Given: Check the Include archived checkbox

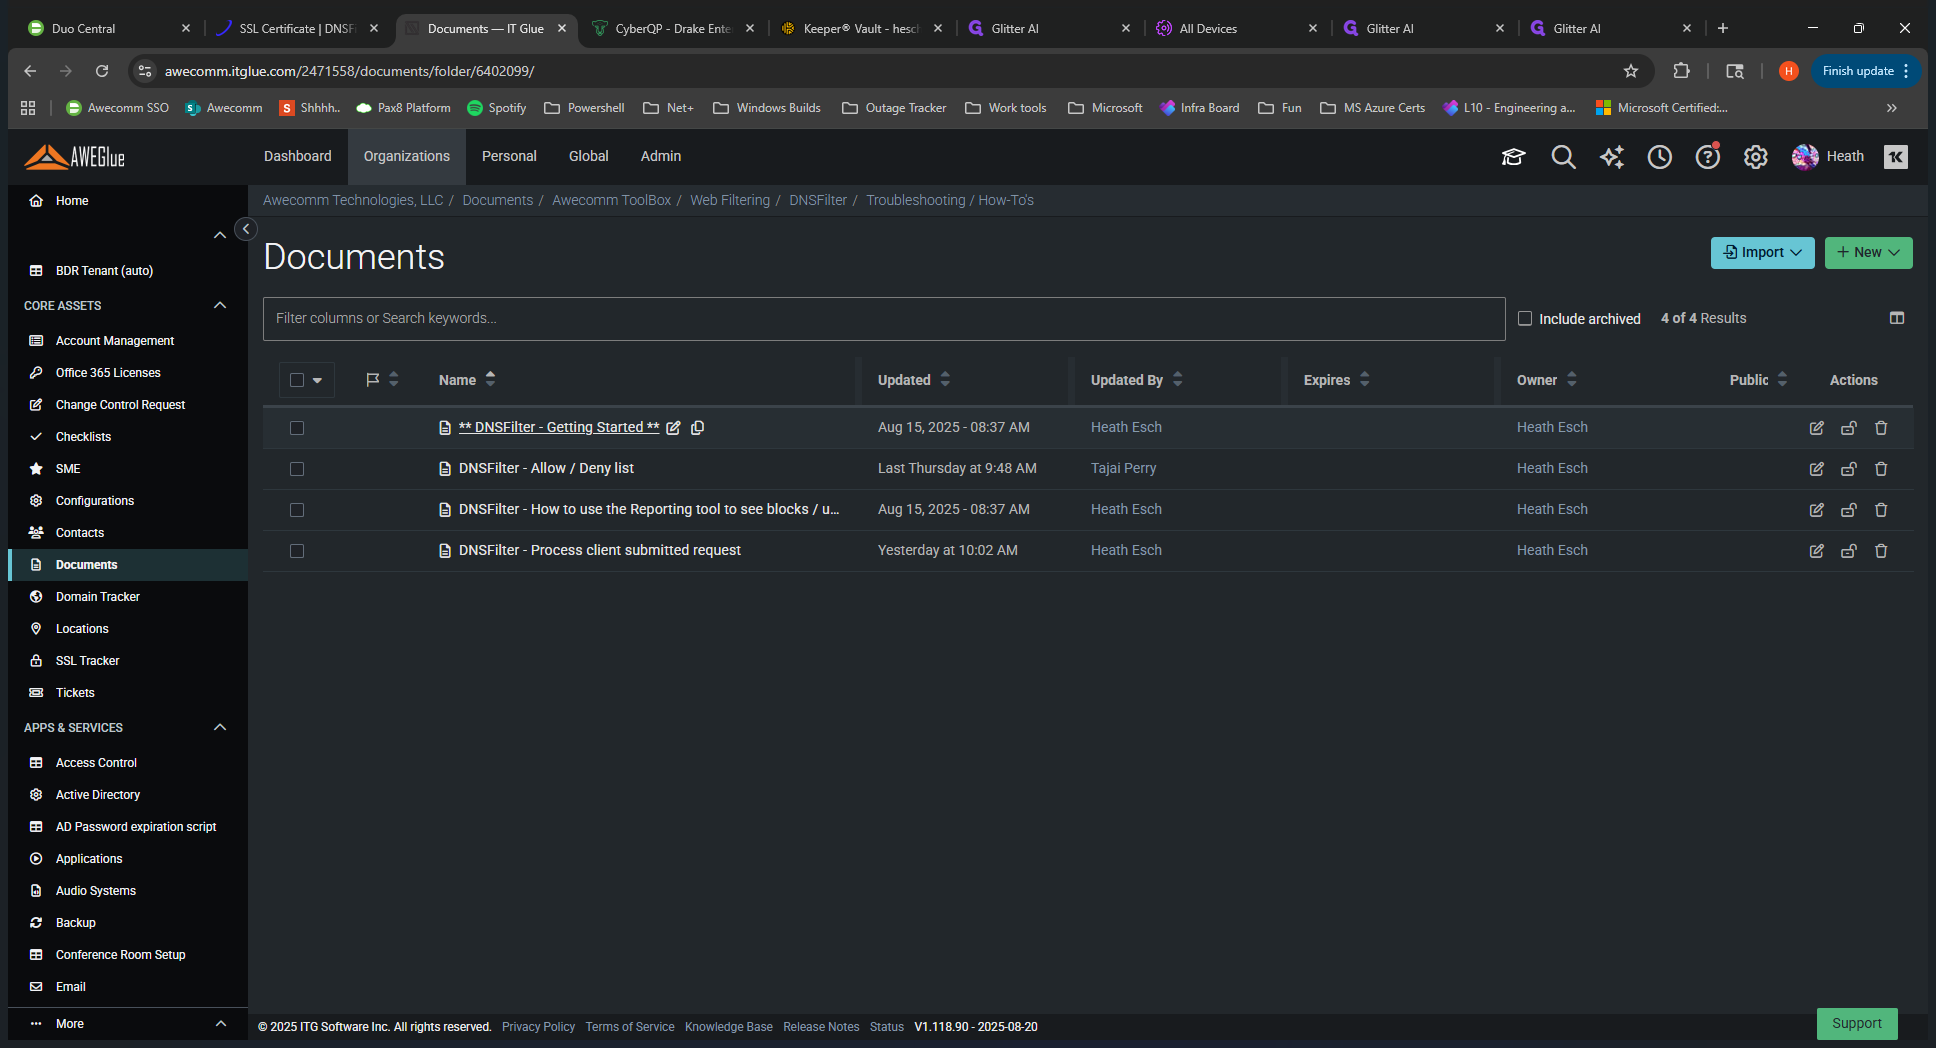Looking at the screenshot, I should (1525, 318).
